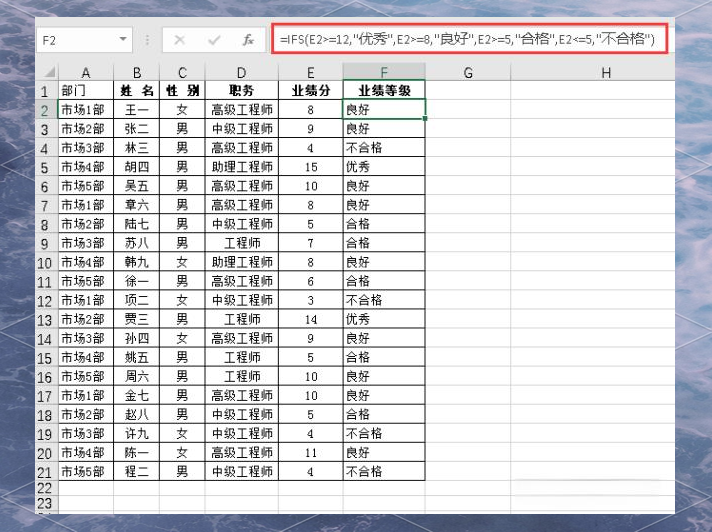
Task: Select name cell 姚五
Action: click(137, 357)
